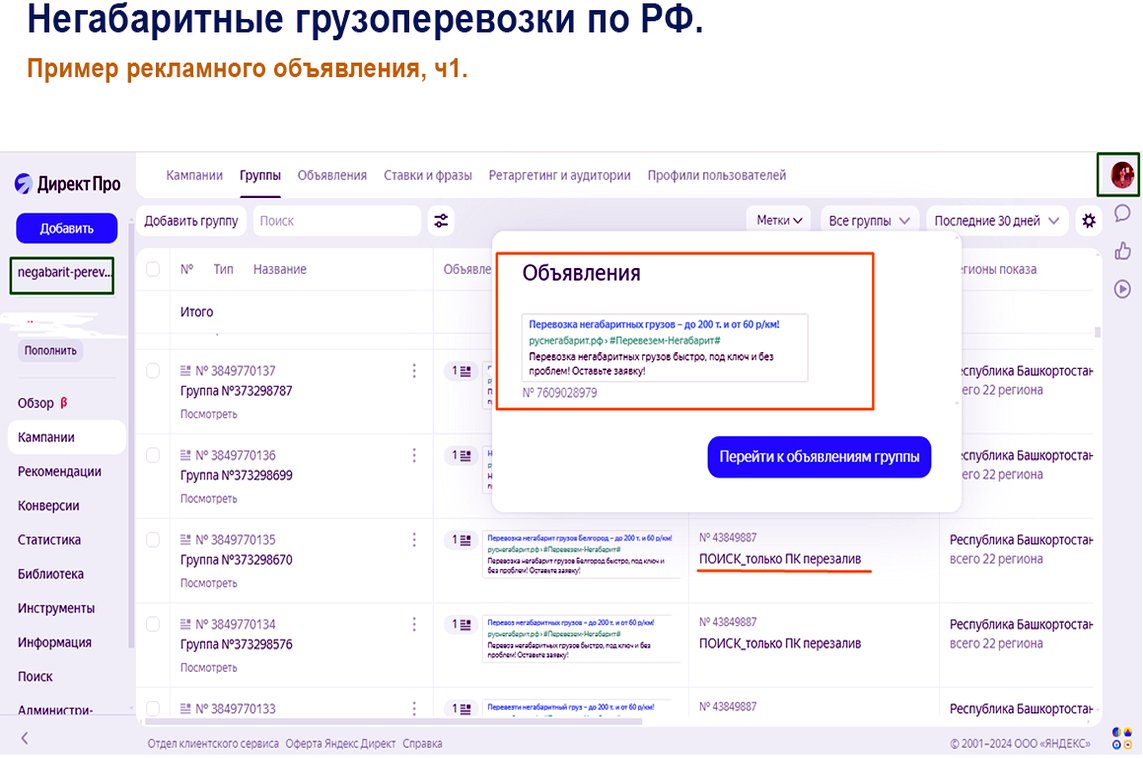This screenshot has width=1143, height=758.
Task: Click the Поиск search input field
Action: pos(336,221)
